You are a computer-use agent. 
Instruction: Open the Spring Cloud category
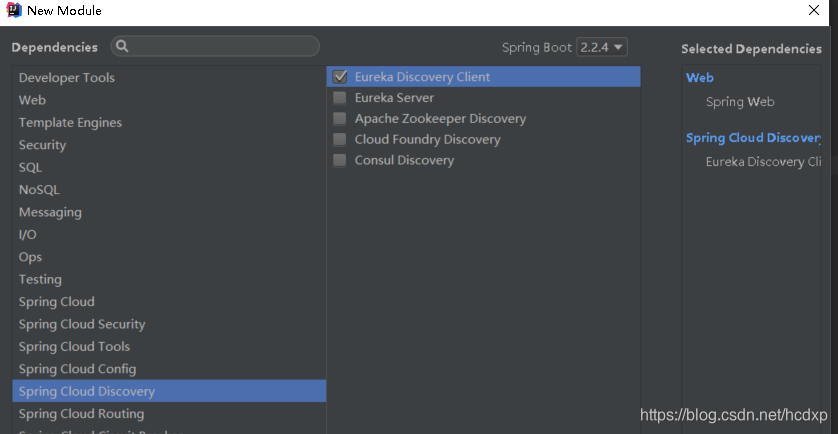point(169,302)
